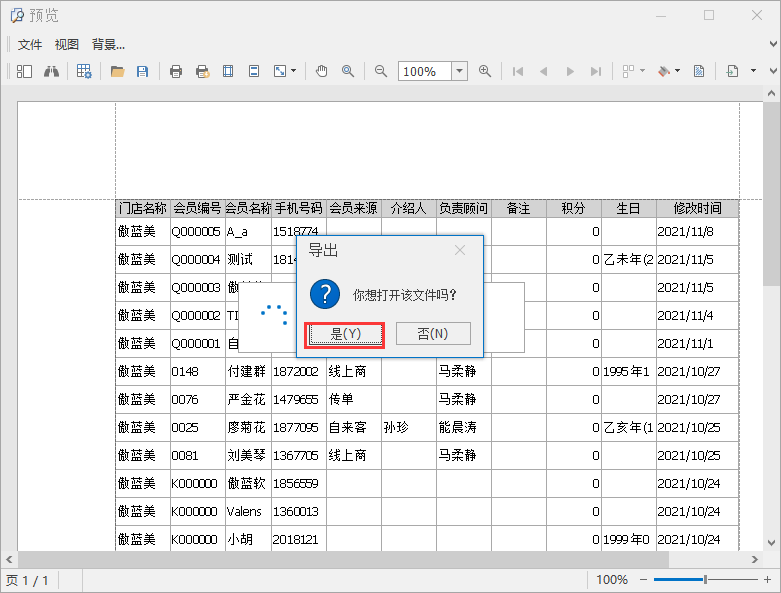The width and height of the screenshot is (781, 593).
Task: Click the 100% zoom input field
Action: [x=425, y=71]
